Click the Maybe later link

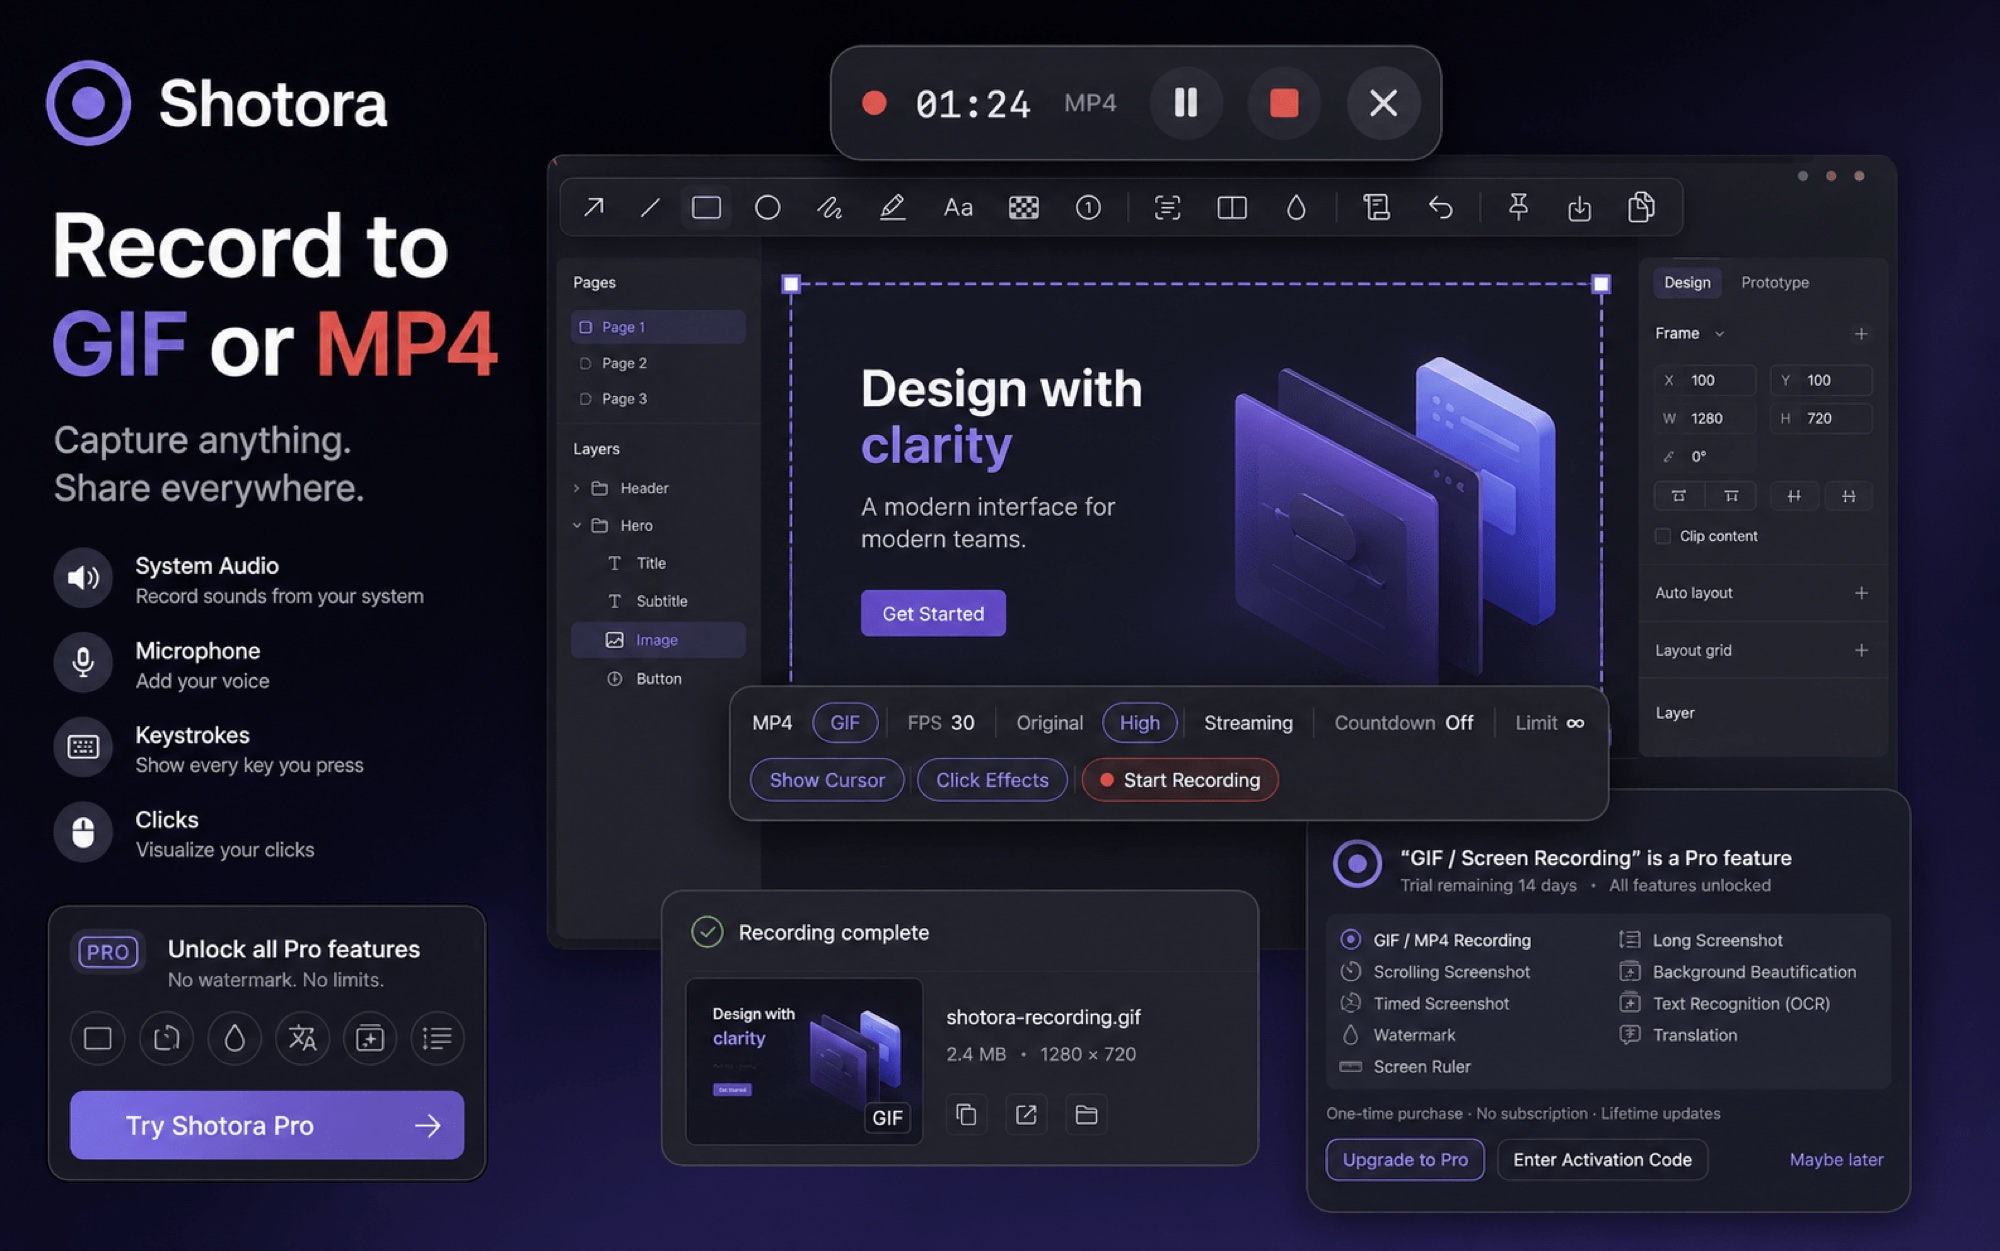1836,1160
